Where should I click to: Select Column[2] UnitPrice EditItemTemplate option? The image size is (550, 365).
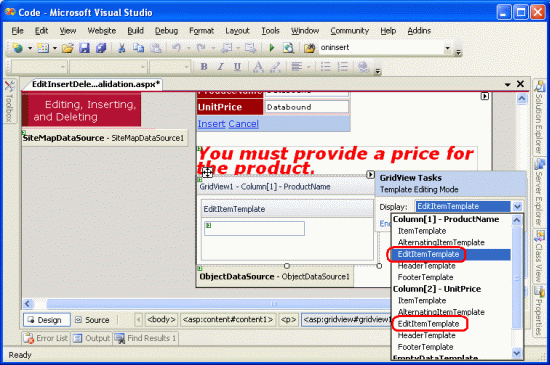click(428, 324)
